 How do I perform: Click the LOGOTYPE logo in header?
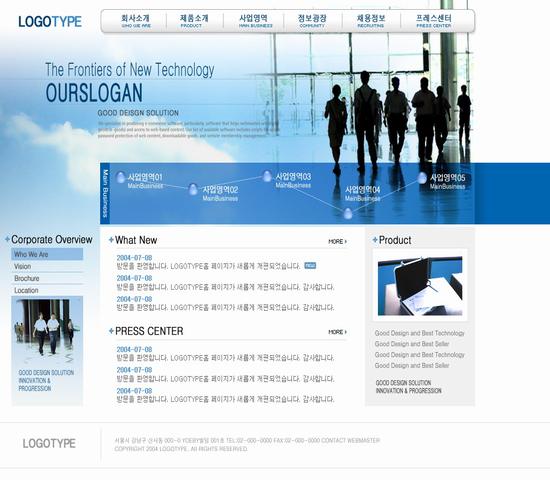click(50, 22)
